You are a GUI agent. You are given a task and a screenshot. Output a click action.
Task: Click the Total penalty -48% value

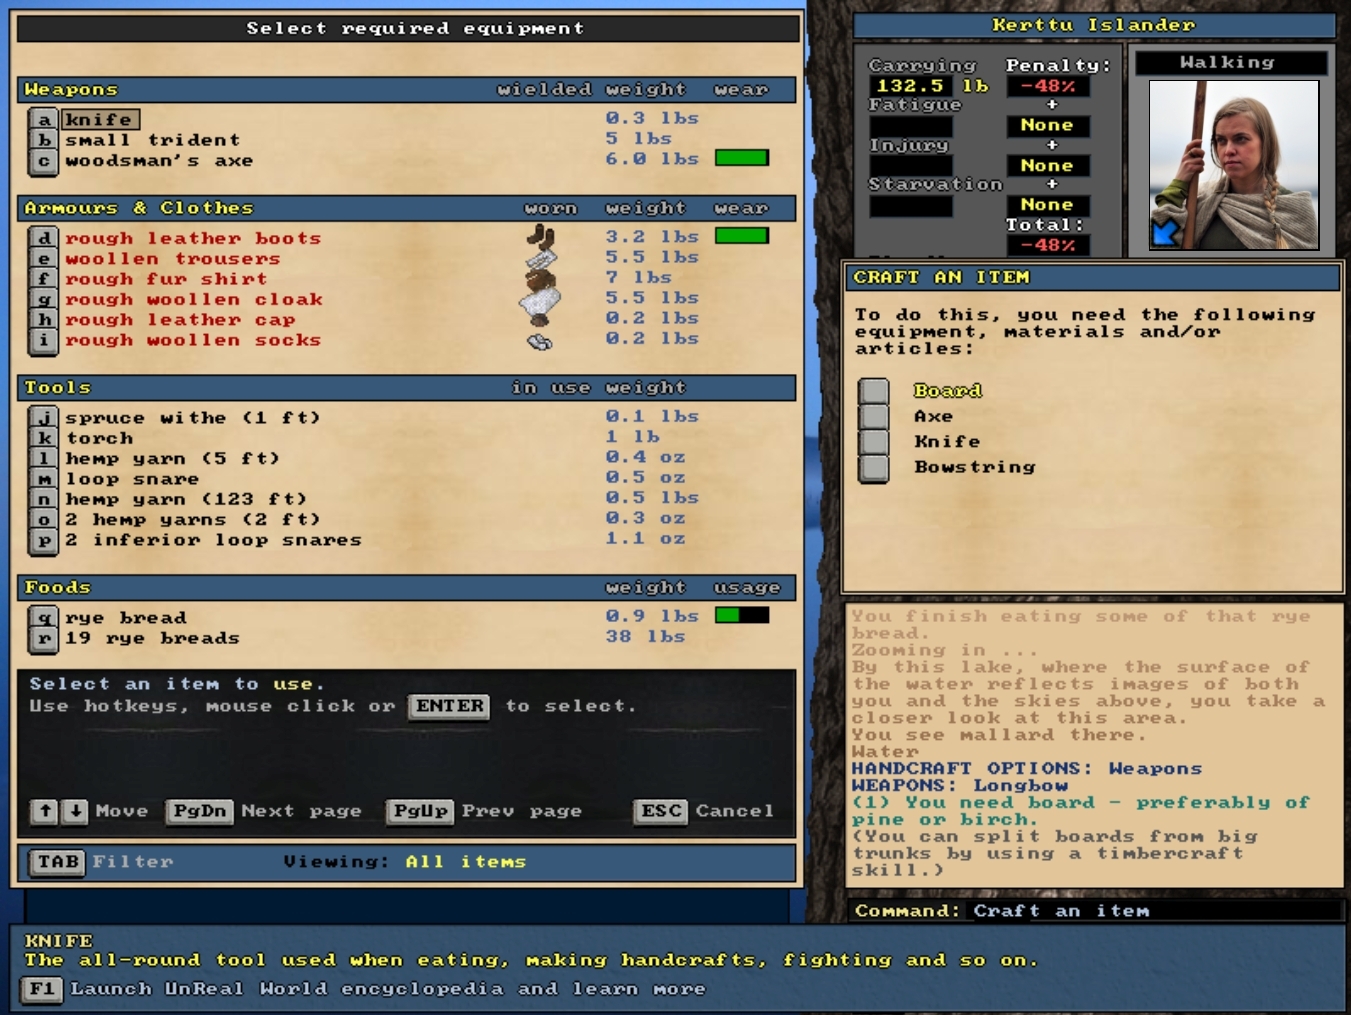click(x=1048, y=245)
